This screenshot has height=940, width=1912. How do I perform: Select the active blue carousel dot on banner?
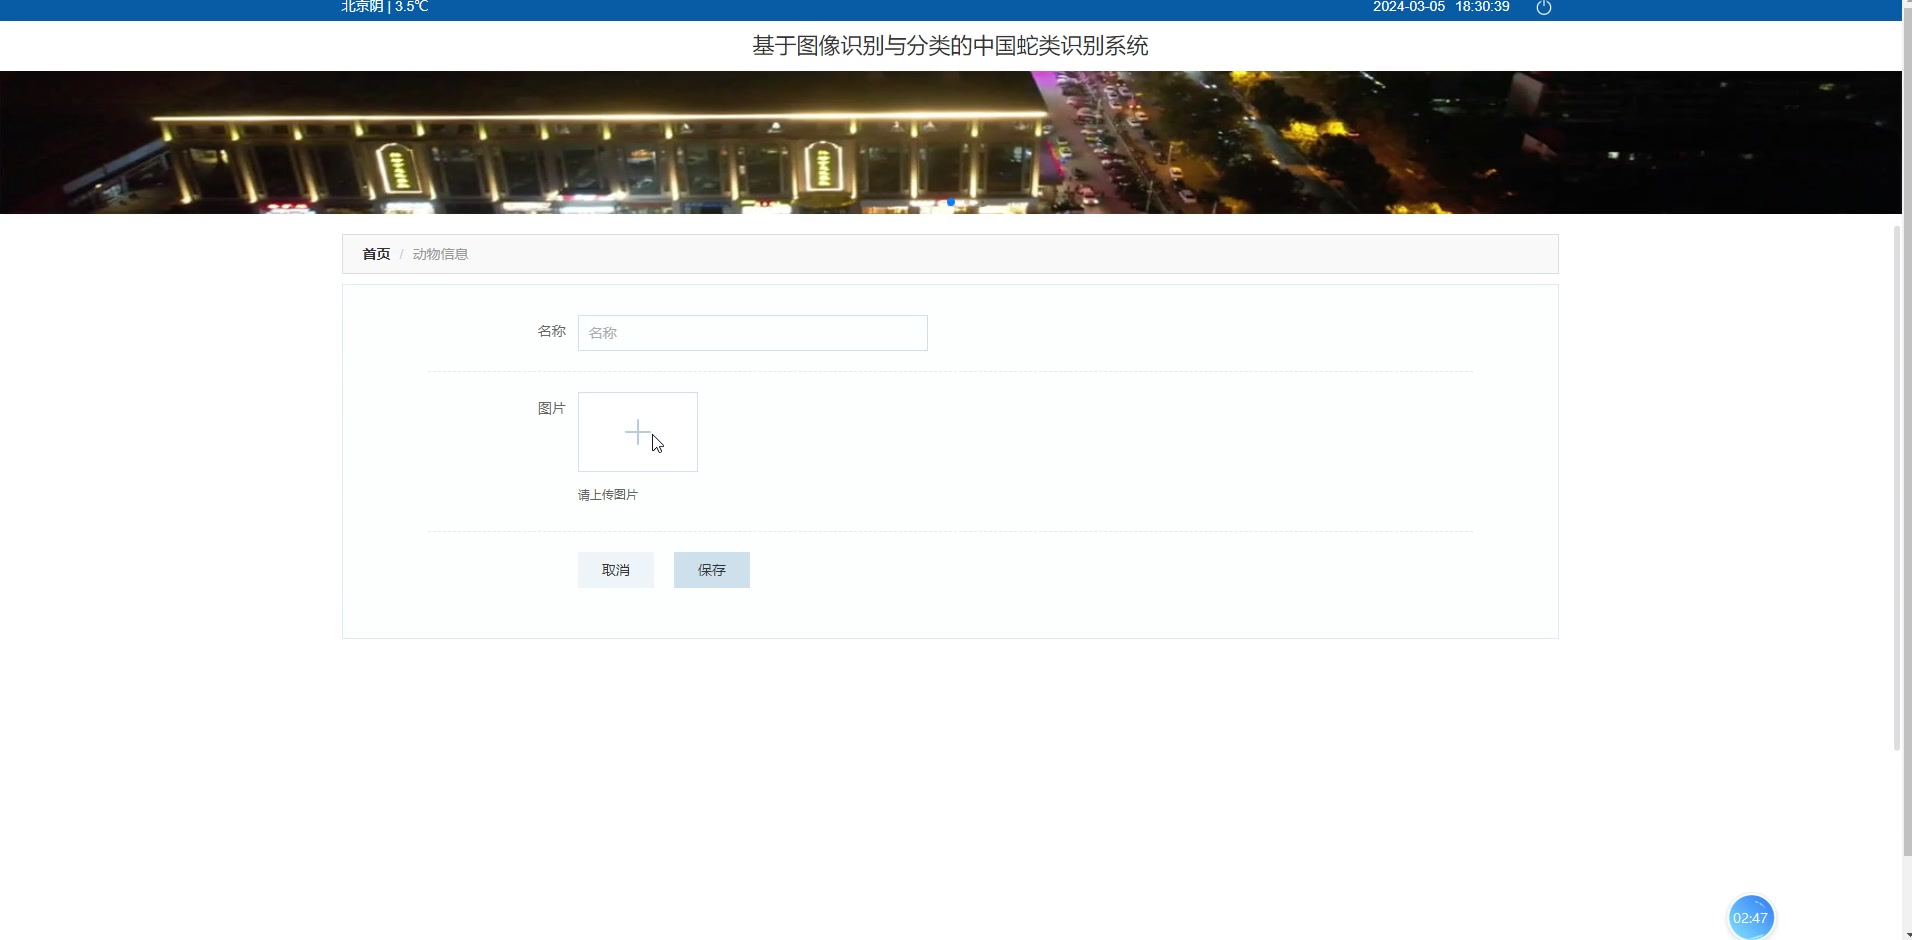tap(951, 203)
